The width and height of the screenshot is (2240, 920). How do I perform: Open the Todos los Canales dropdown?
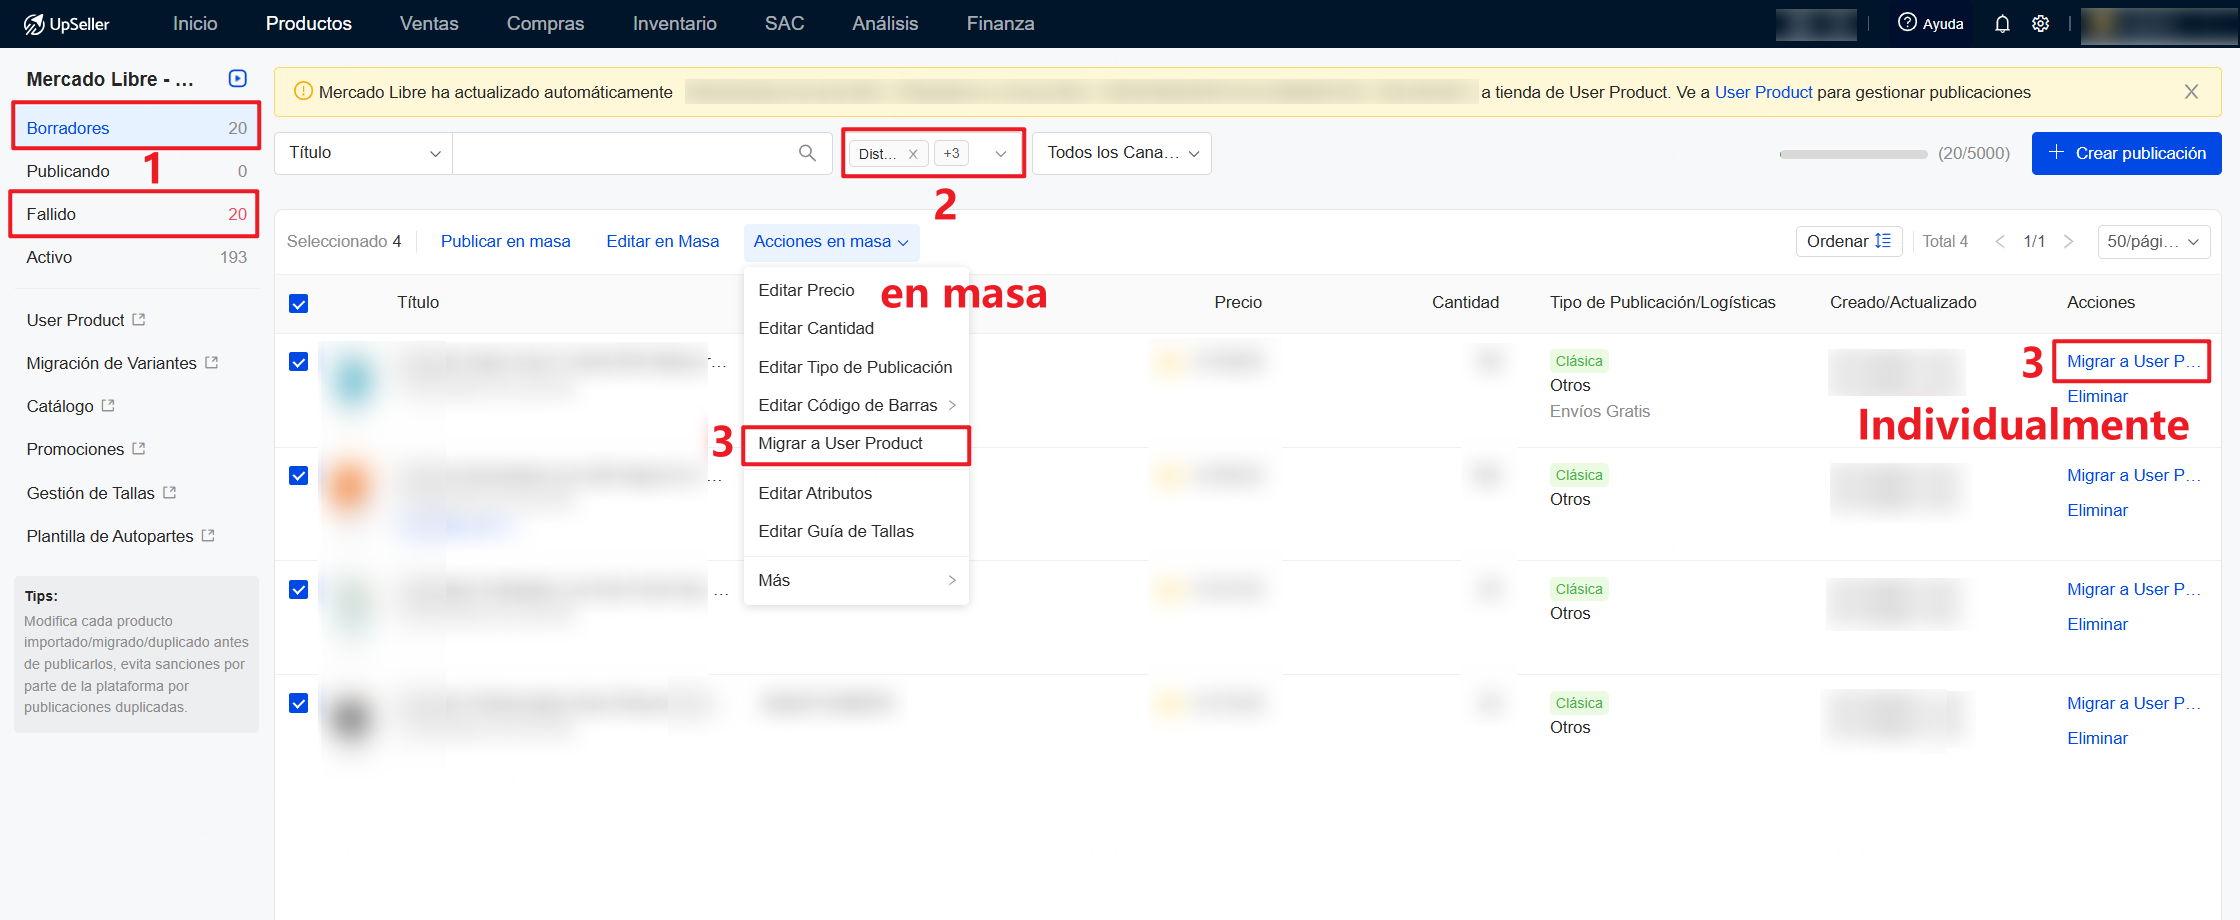pos(1121,153)
